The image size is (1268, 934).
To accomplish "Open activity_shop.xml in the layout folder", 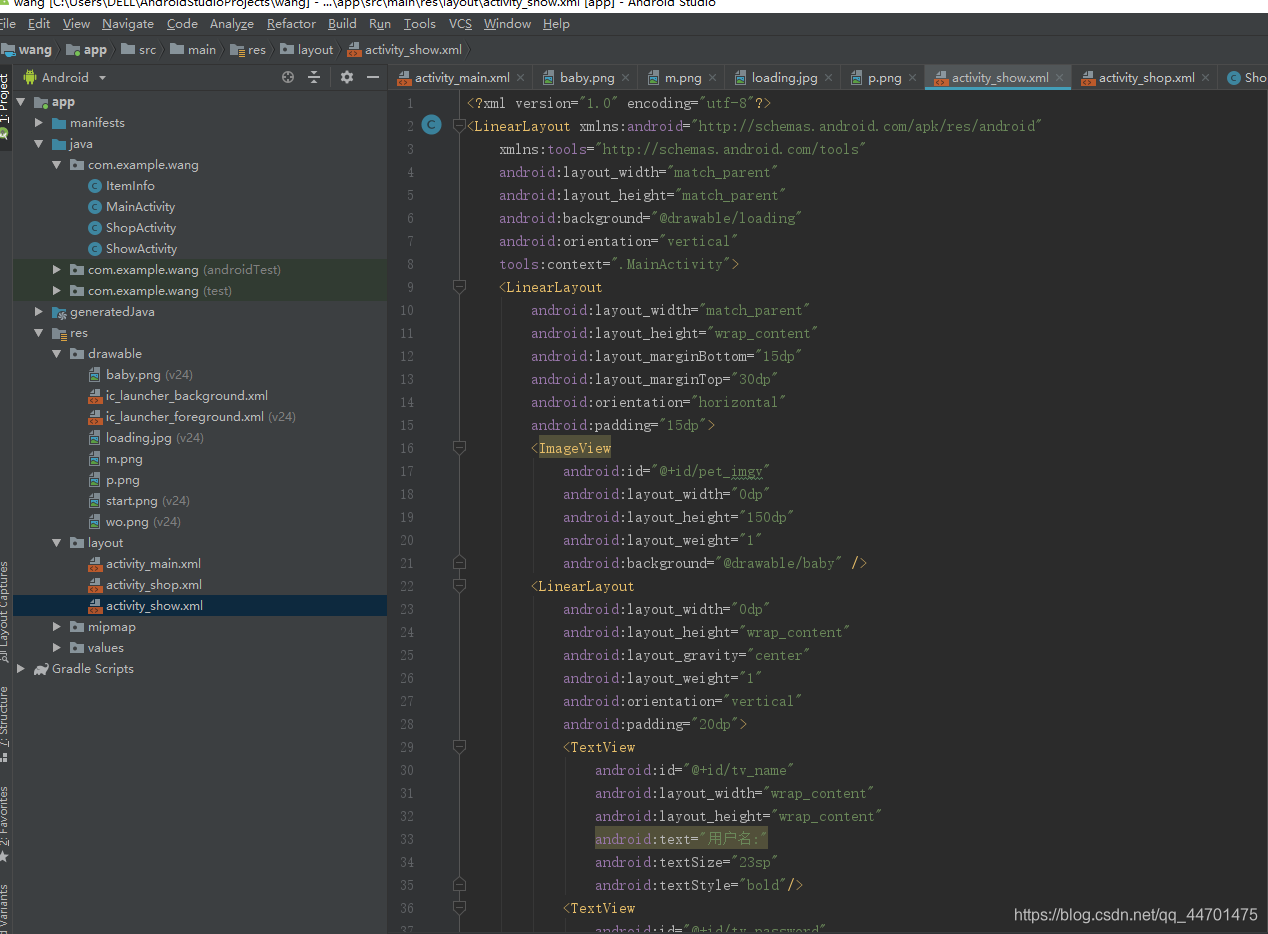I will [154, 585].
